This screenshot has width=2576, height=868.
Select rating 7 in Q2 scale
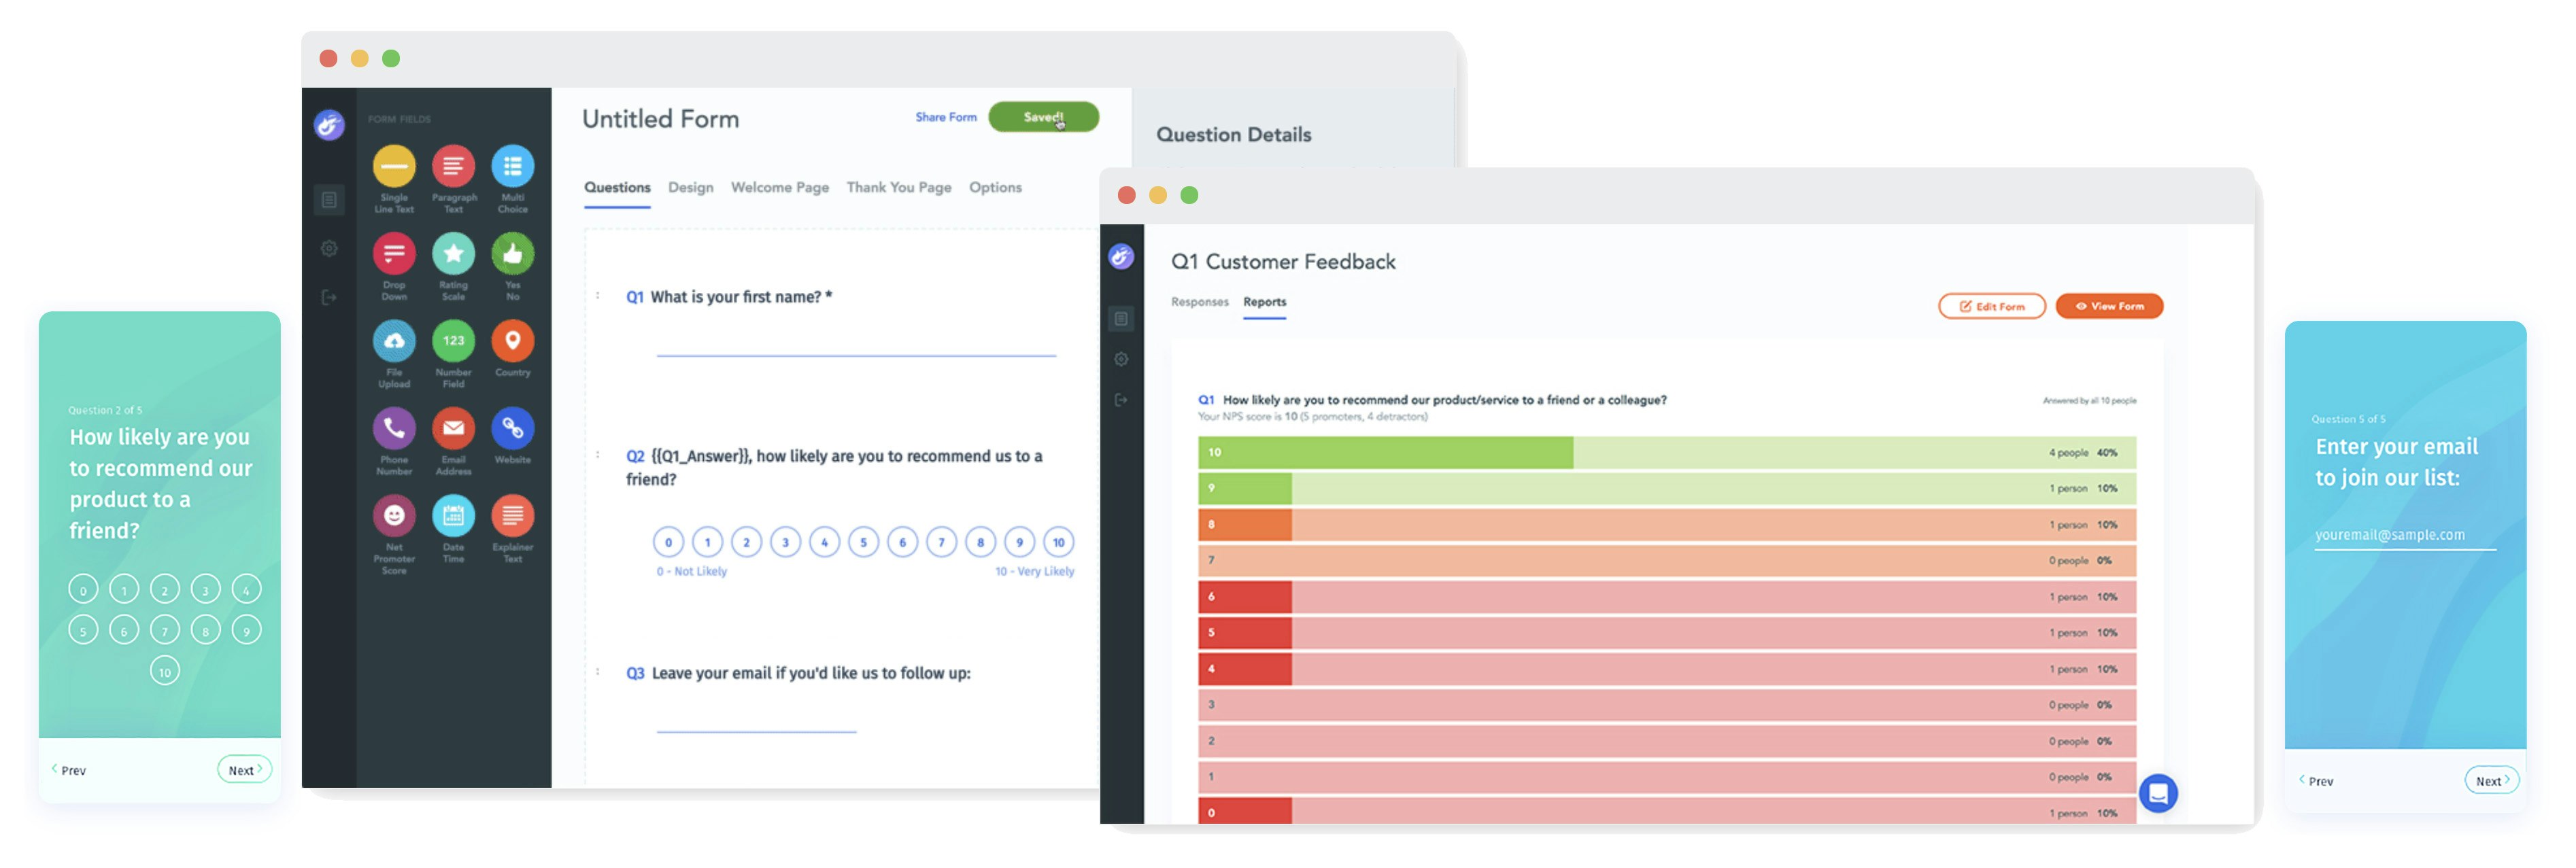coord(941,542)
